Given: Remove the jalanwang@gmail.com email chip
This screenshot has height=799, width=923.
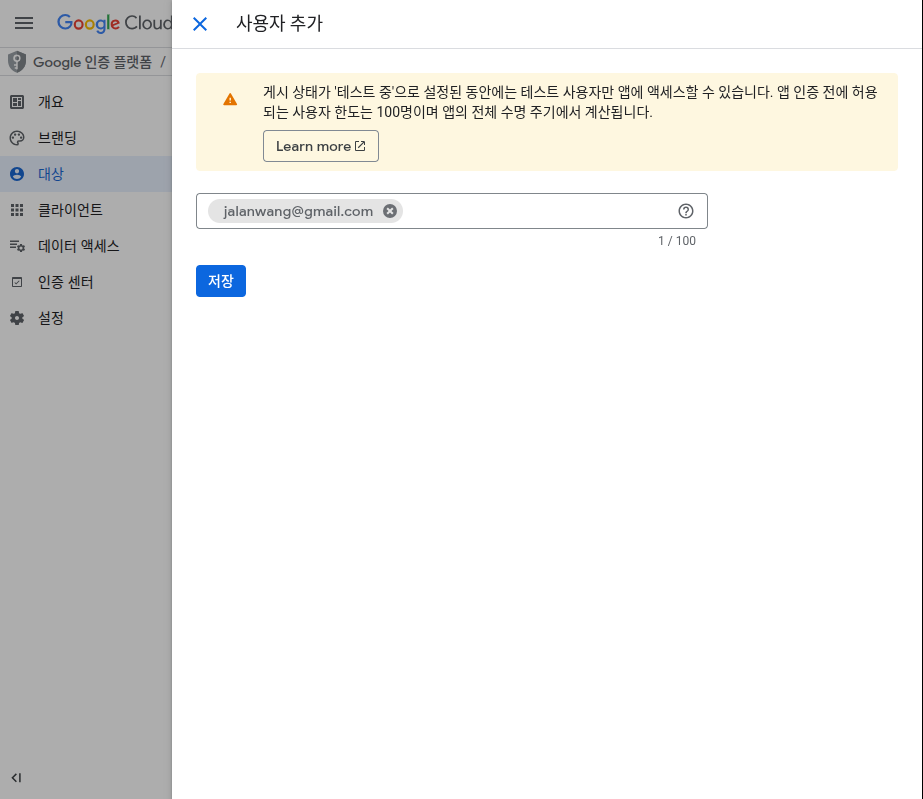Looking at the screenshot, I should 390,211.
